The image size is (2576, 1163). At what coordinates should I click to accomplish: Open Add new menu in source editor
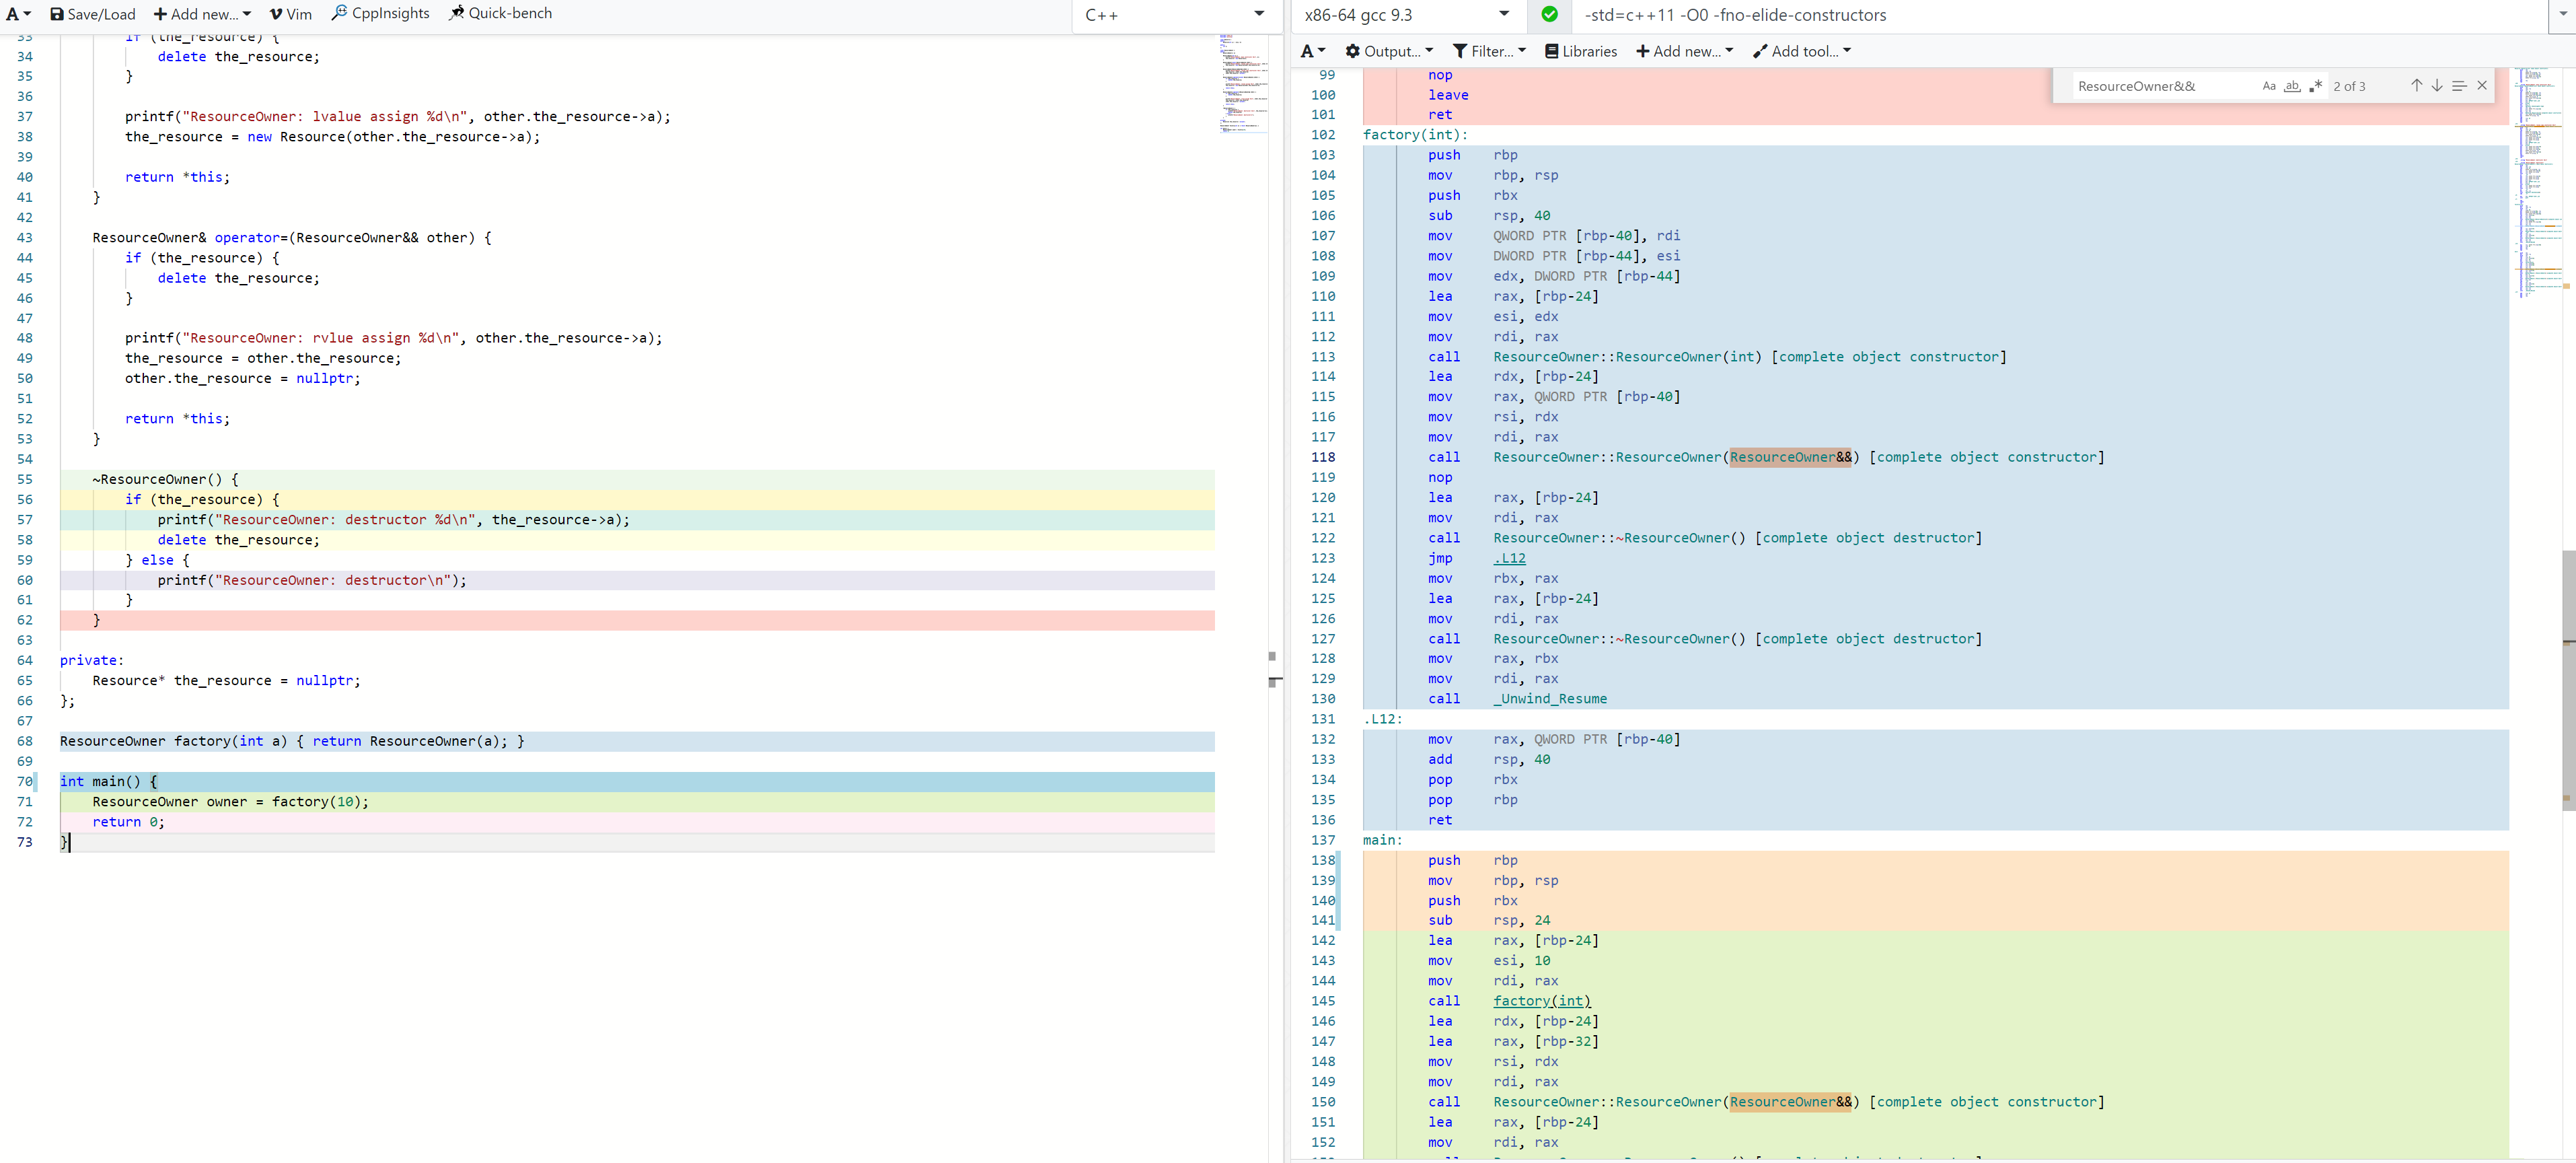pos(202,14)
